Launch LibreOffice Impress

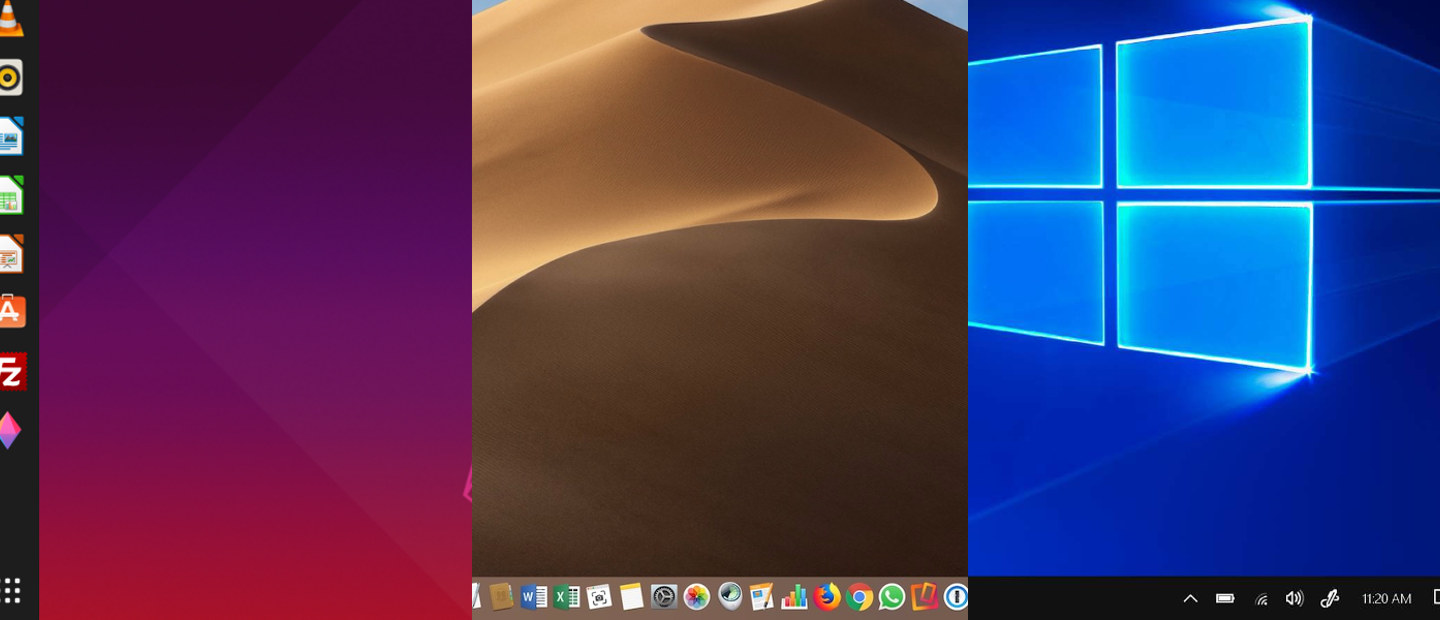coord(12,253)
